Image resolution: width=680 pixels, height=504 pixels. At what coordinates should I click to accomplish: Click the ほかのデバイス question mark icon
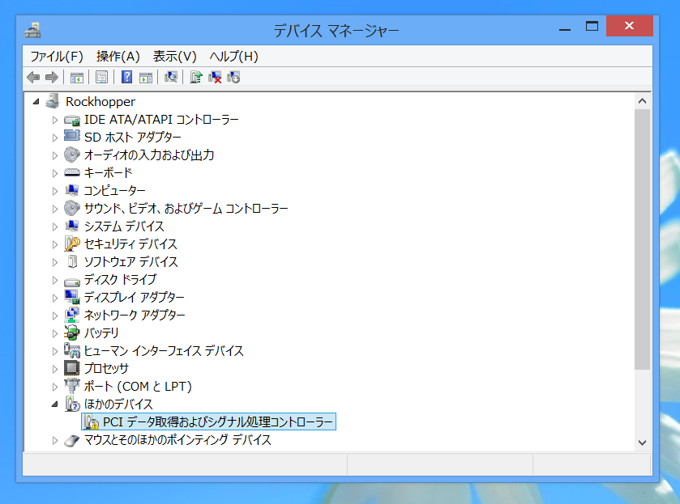(x=72, y=404)
